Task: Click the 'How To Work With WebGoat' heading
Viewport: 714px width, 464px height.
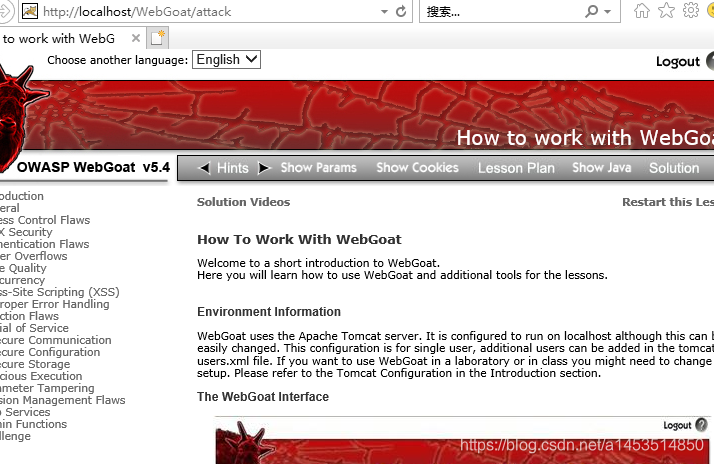Action: [x=299, y=240]
